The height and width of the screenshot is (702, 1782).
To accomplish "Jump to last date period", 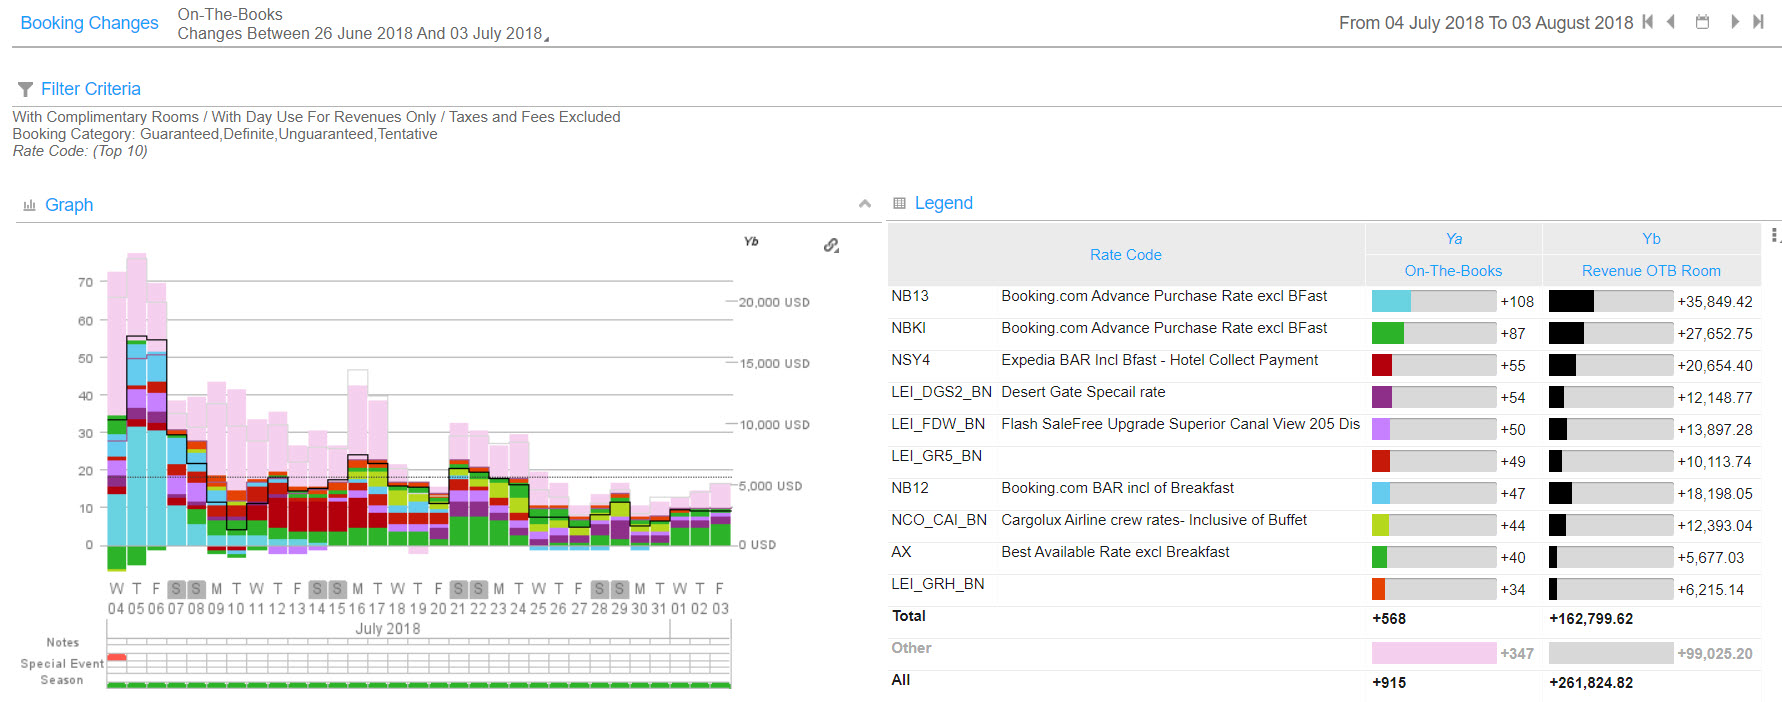I will click(1758, 22).
